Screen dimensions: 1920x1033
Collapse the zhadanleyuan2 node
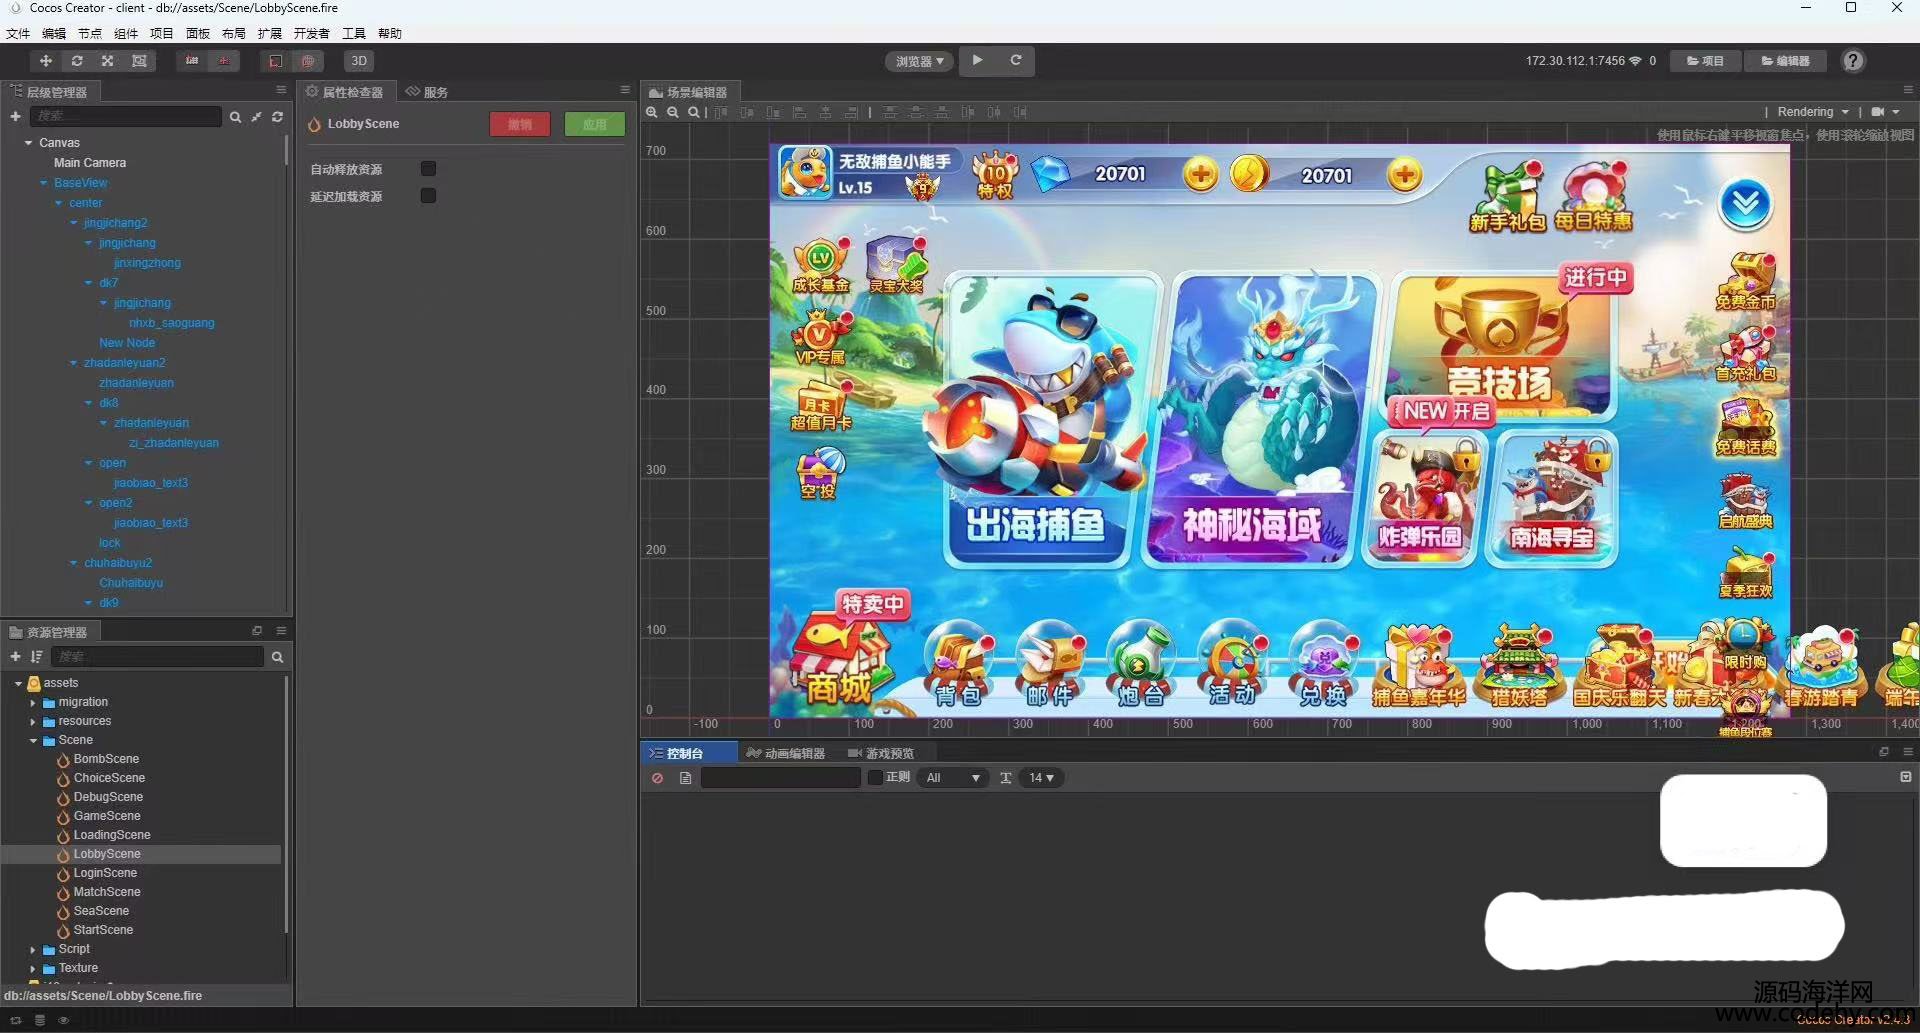(x=74, y=363)
